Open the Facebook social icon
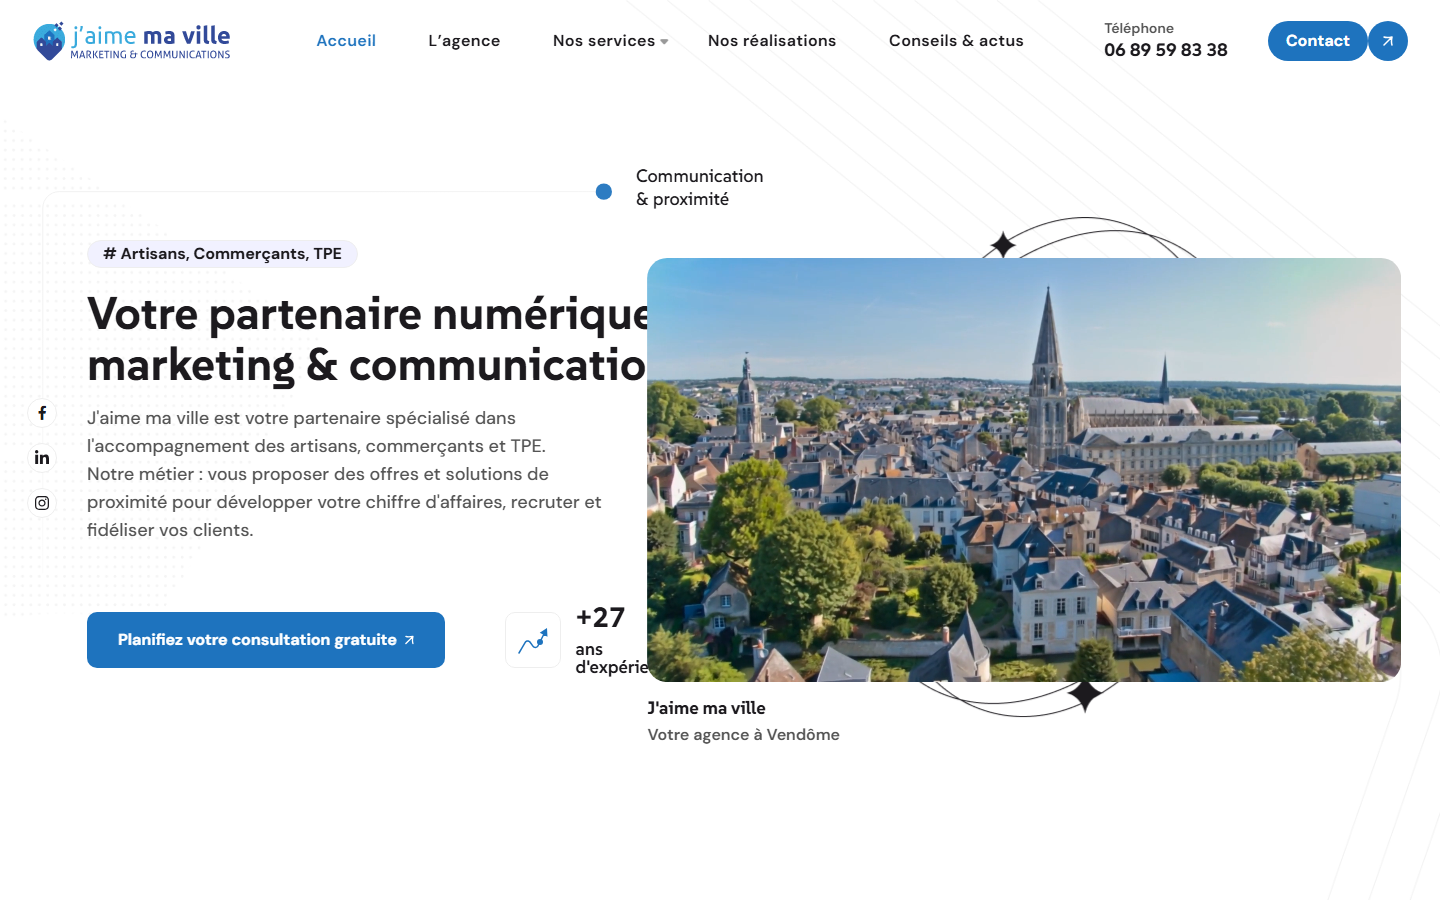The width and height of the screenshot is (1440, 900). pyautogui.click(x=42, y=413)
